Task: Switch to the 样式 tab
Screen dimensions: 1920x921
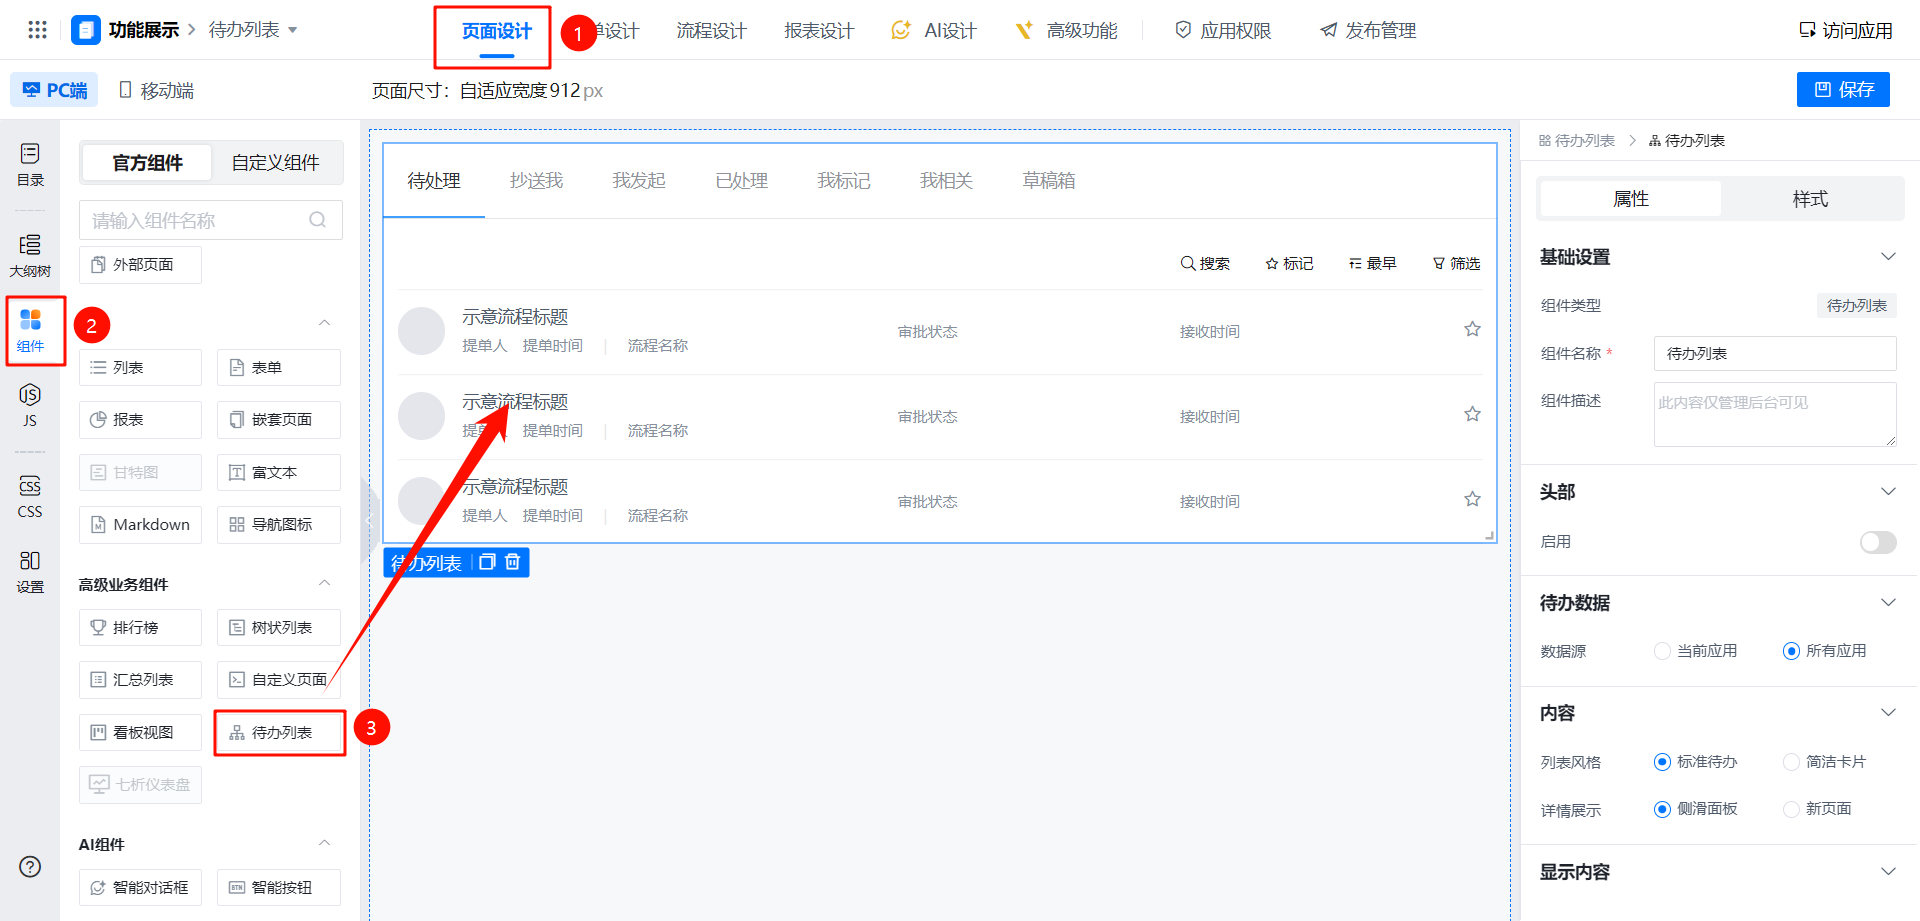Action: click(x=1809, y=199)
